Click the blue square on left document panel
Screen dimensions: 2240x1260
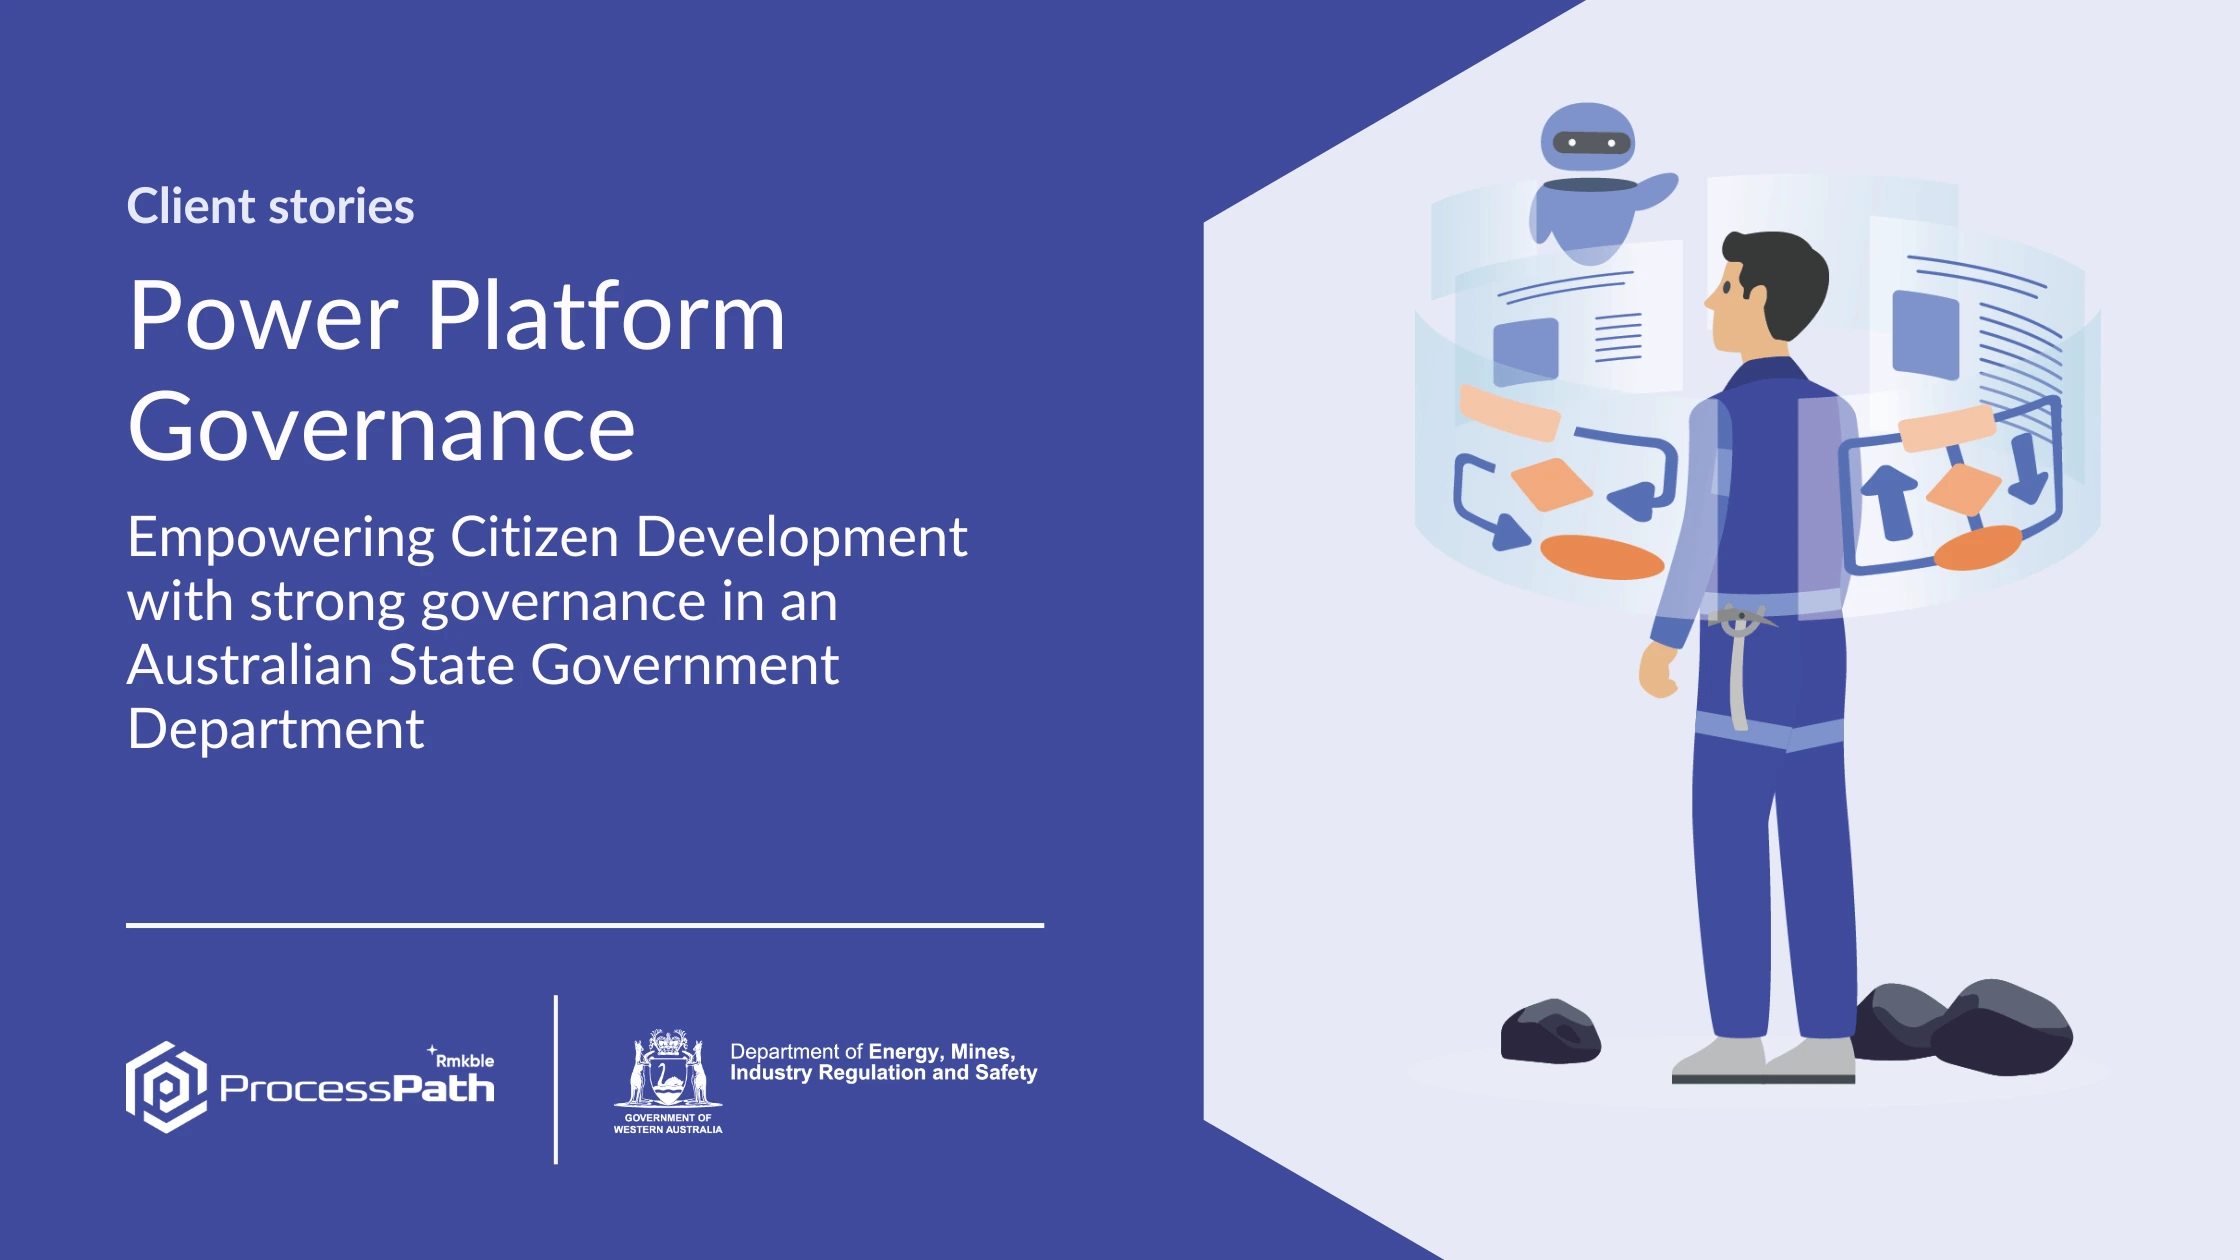(x=1525, y=351)
